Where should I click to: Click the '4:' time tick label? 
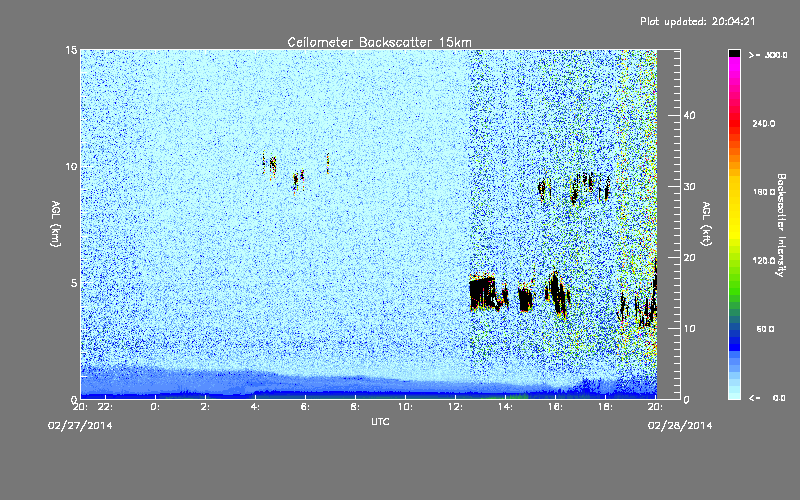[255, 407]
